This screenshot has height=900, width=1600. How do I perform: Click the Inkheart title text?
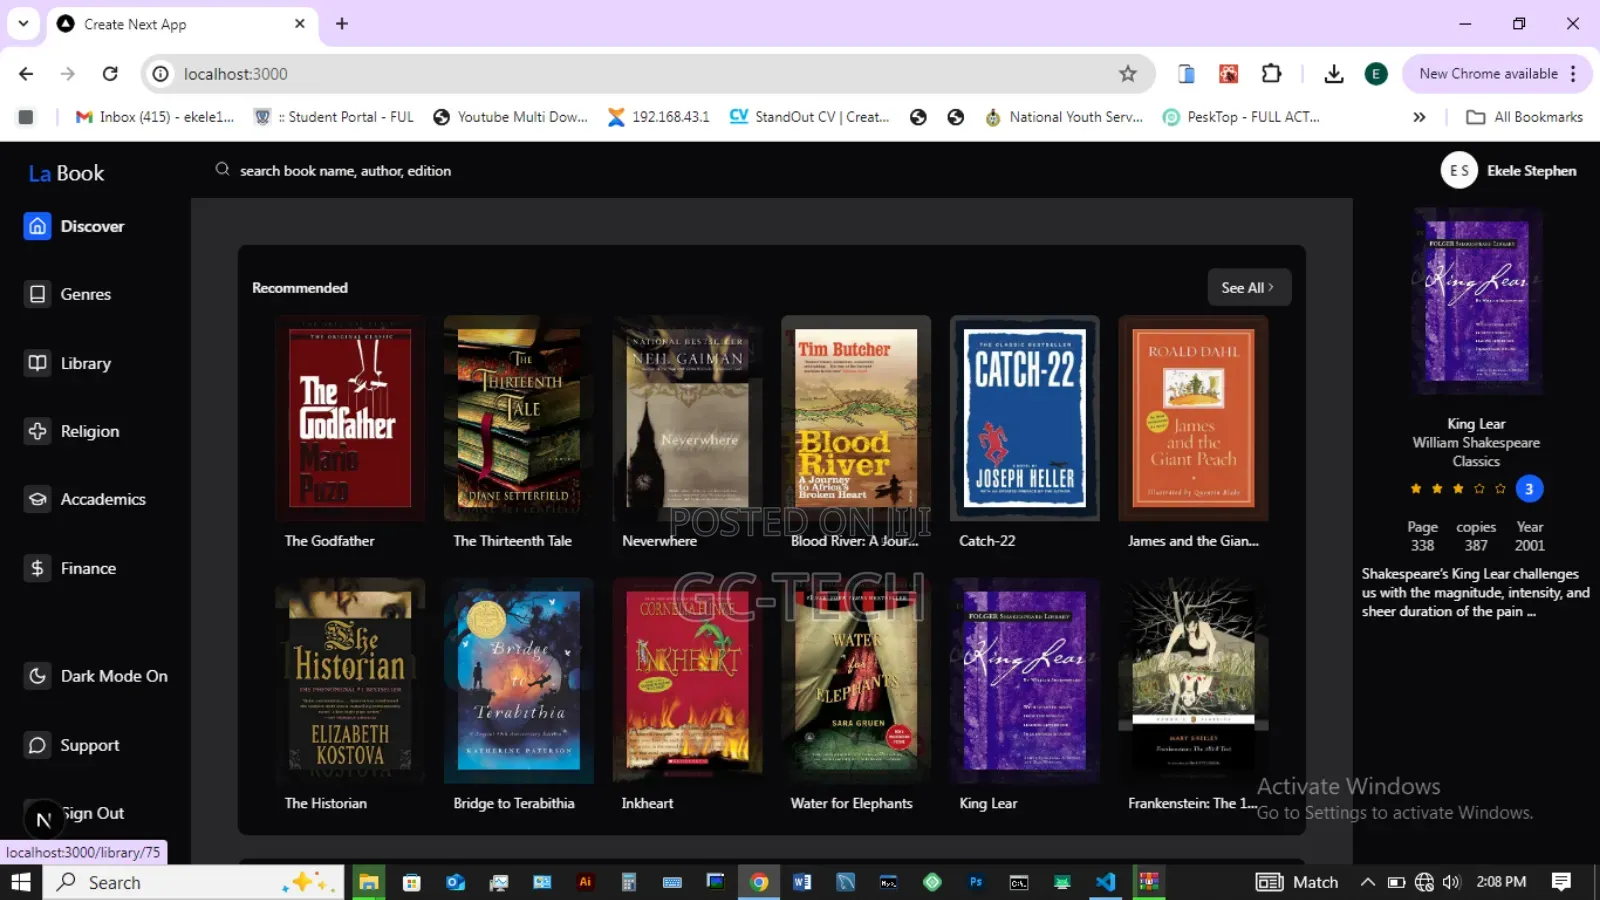[647, 803]
